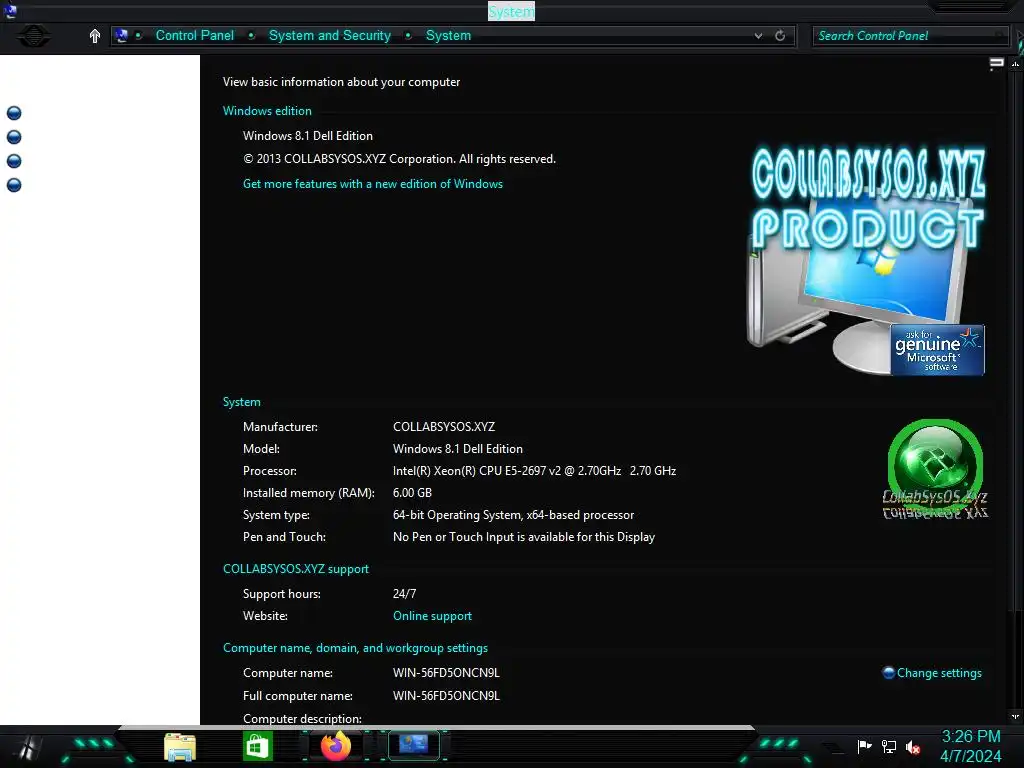Screen dimensions: 1024x768
Task: Click the green CollabSysOS.xyz orb logo
Action: [x=935, y=469]
